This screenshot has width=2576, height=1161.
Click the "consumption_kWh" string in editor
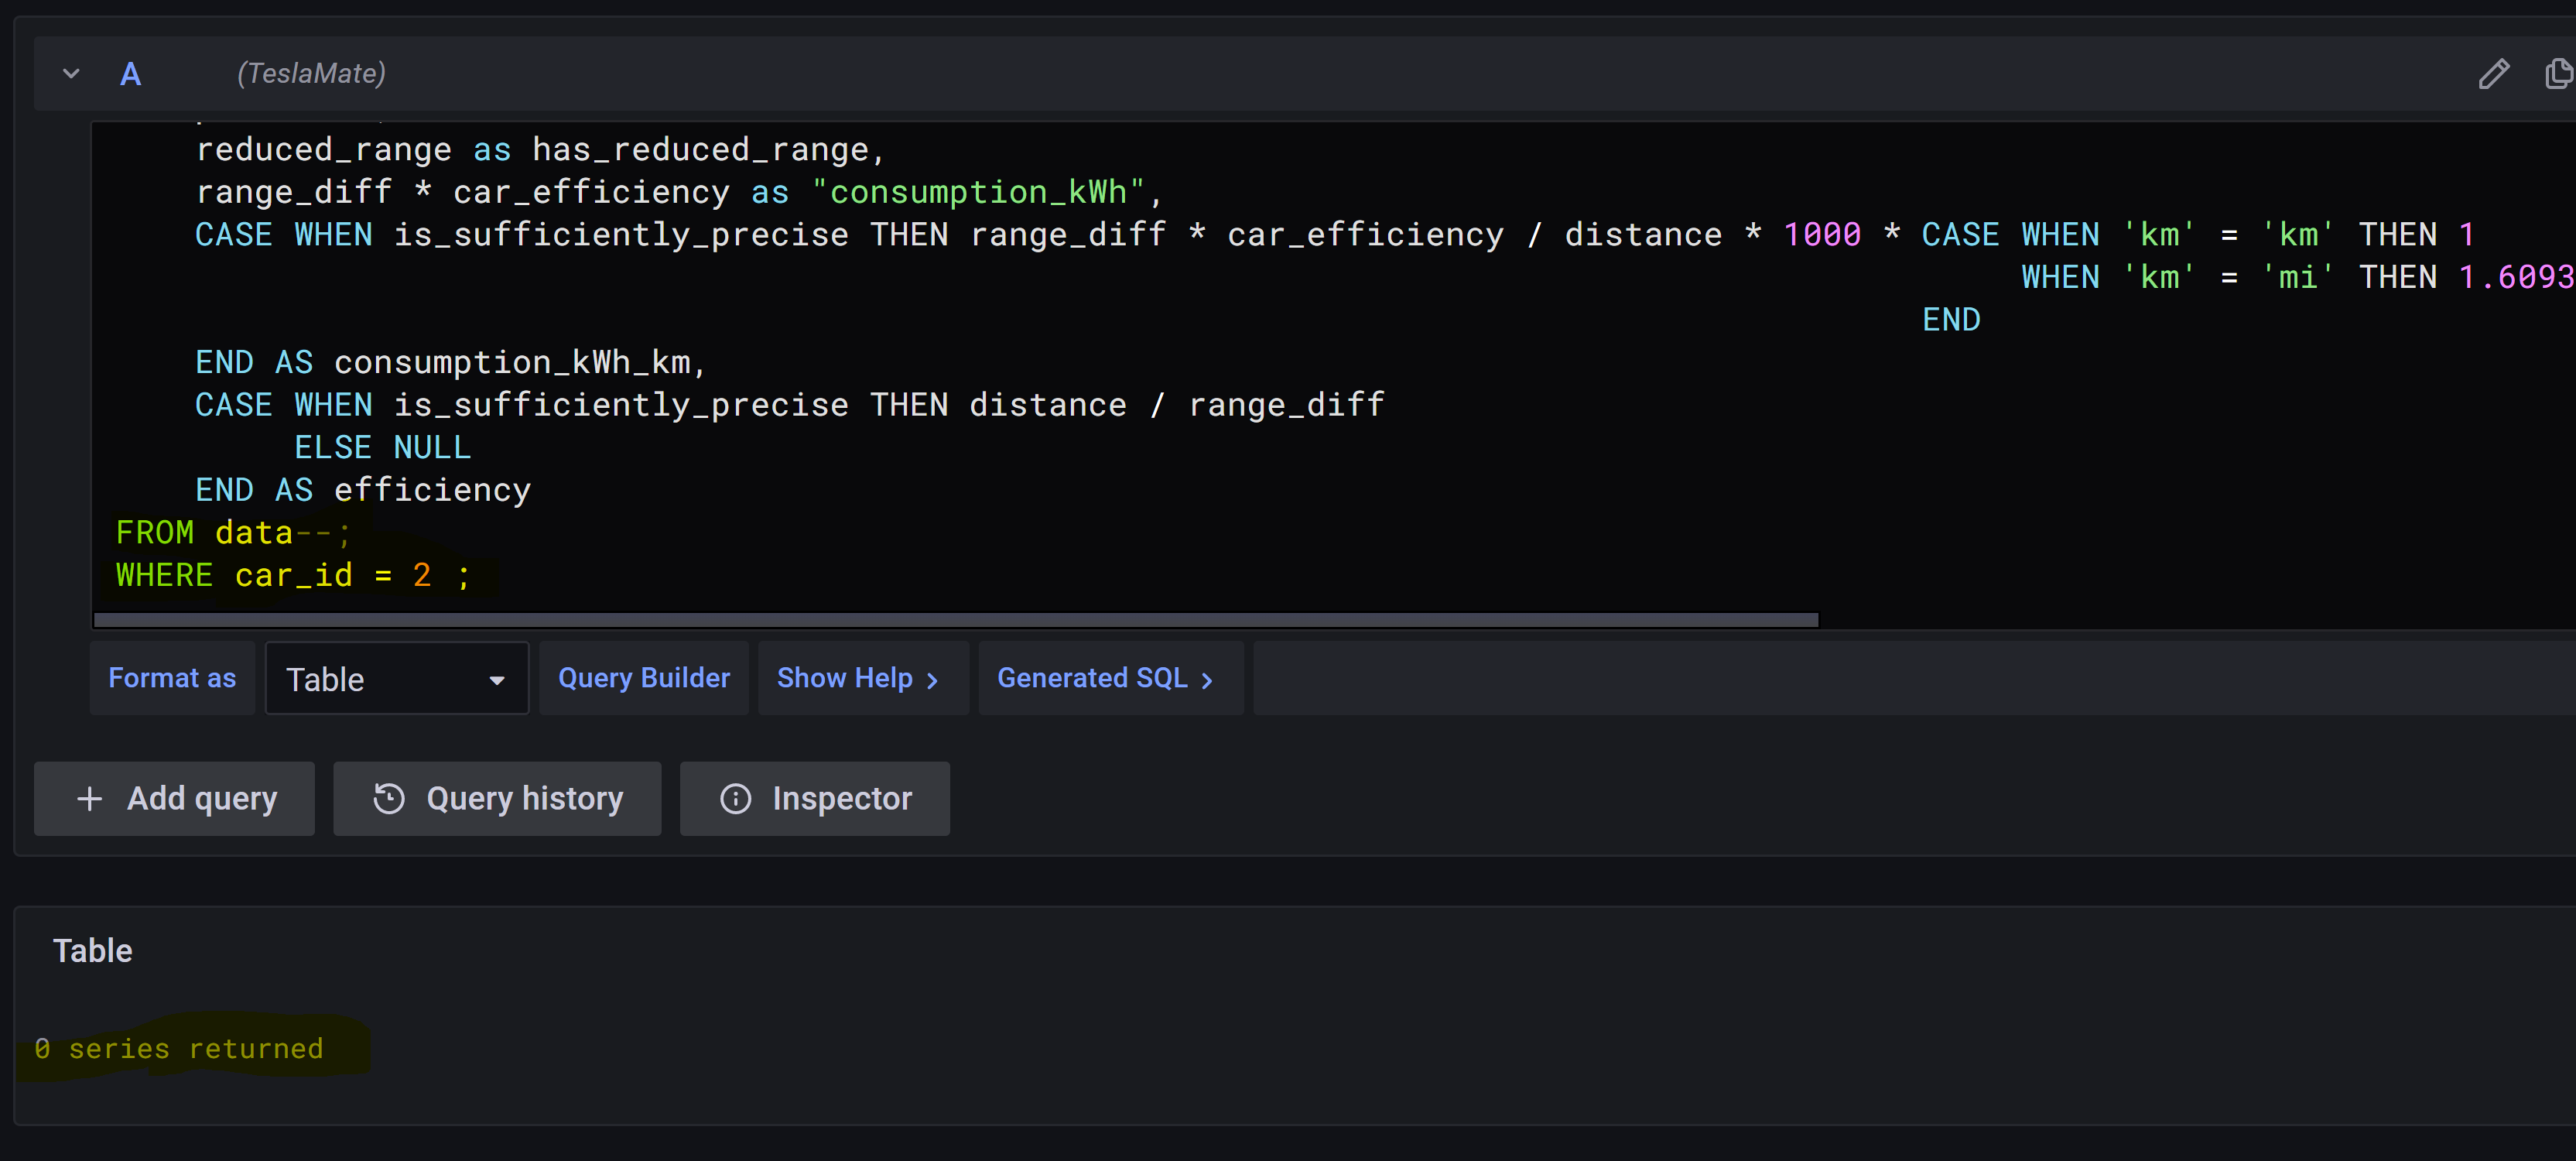pos(978,192)
